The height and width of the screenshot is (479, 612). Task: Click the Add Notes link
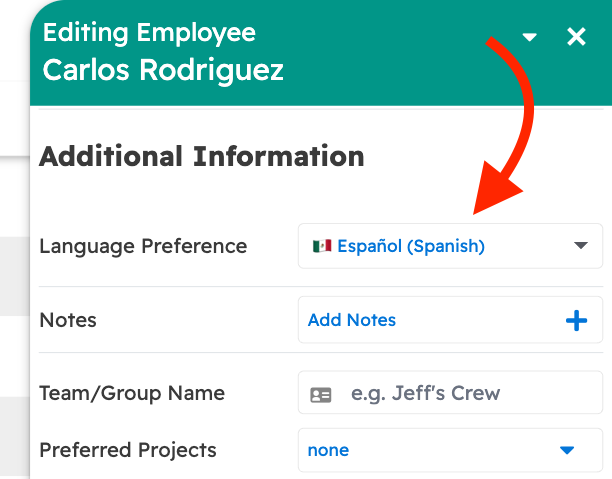(x=352, y=321)
